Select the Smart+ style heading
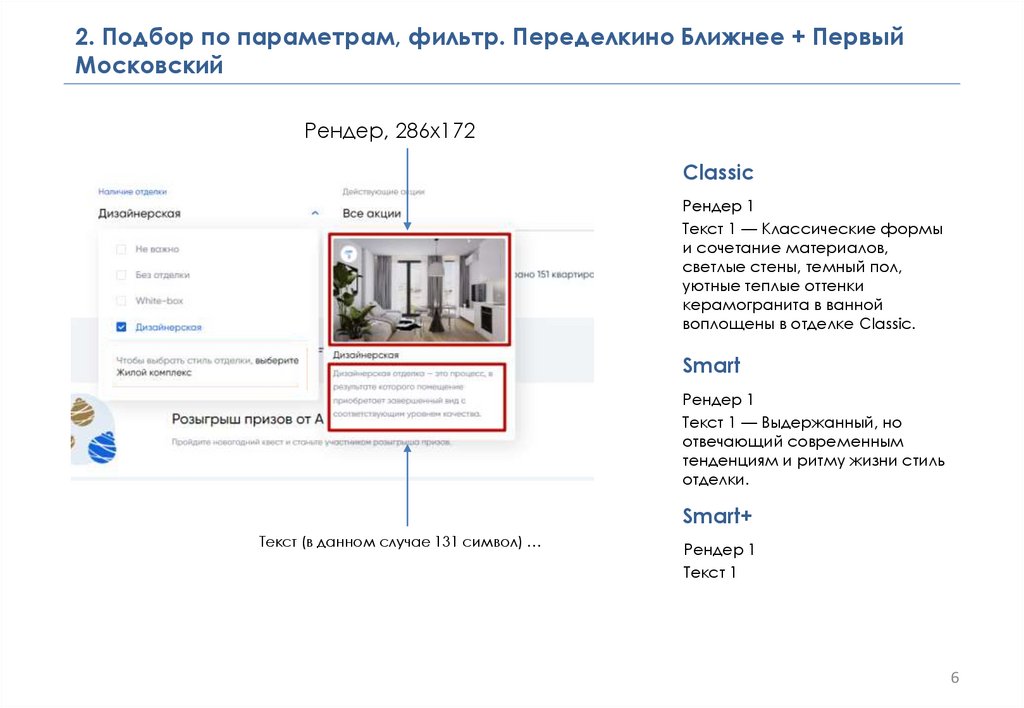1024x708 pixels. point(716,516)
